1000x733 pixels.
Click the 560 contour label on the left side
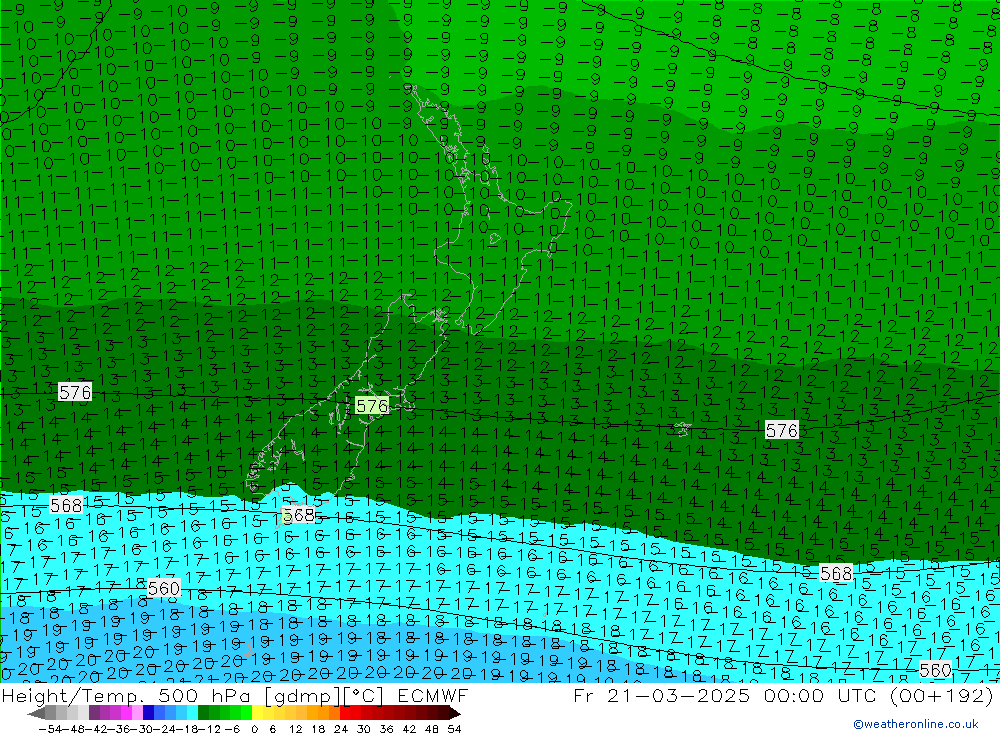pyautogui.click(x=163, y=588)
